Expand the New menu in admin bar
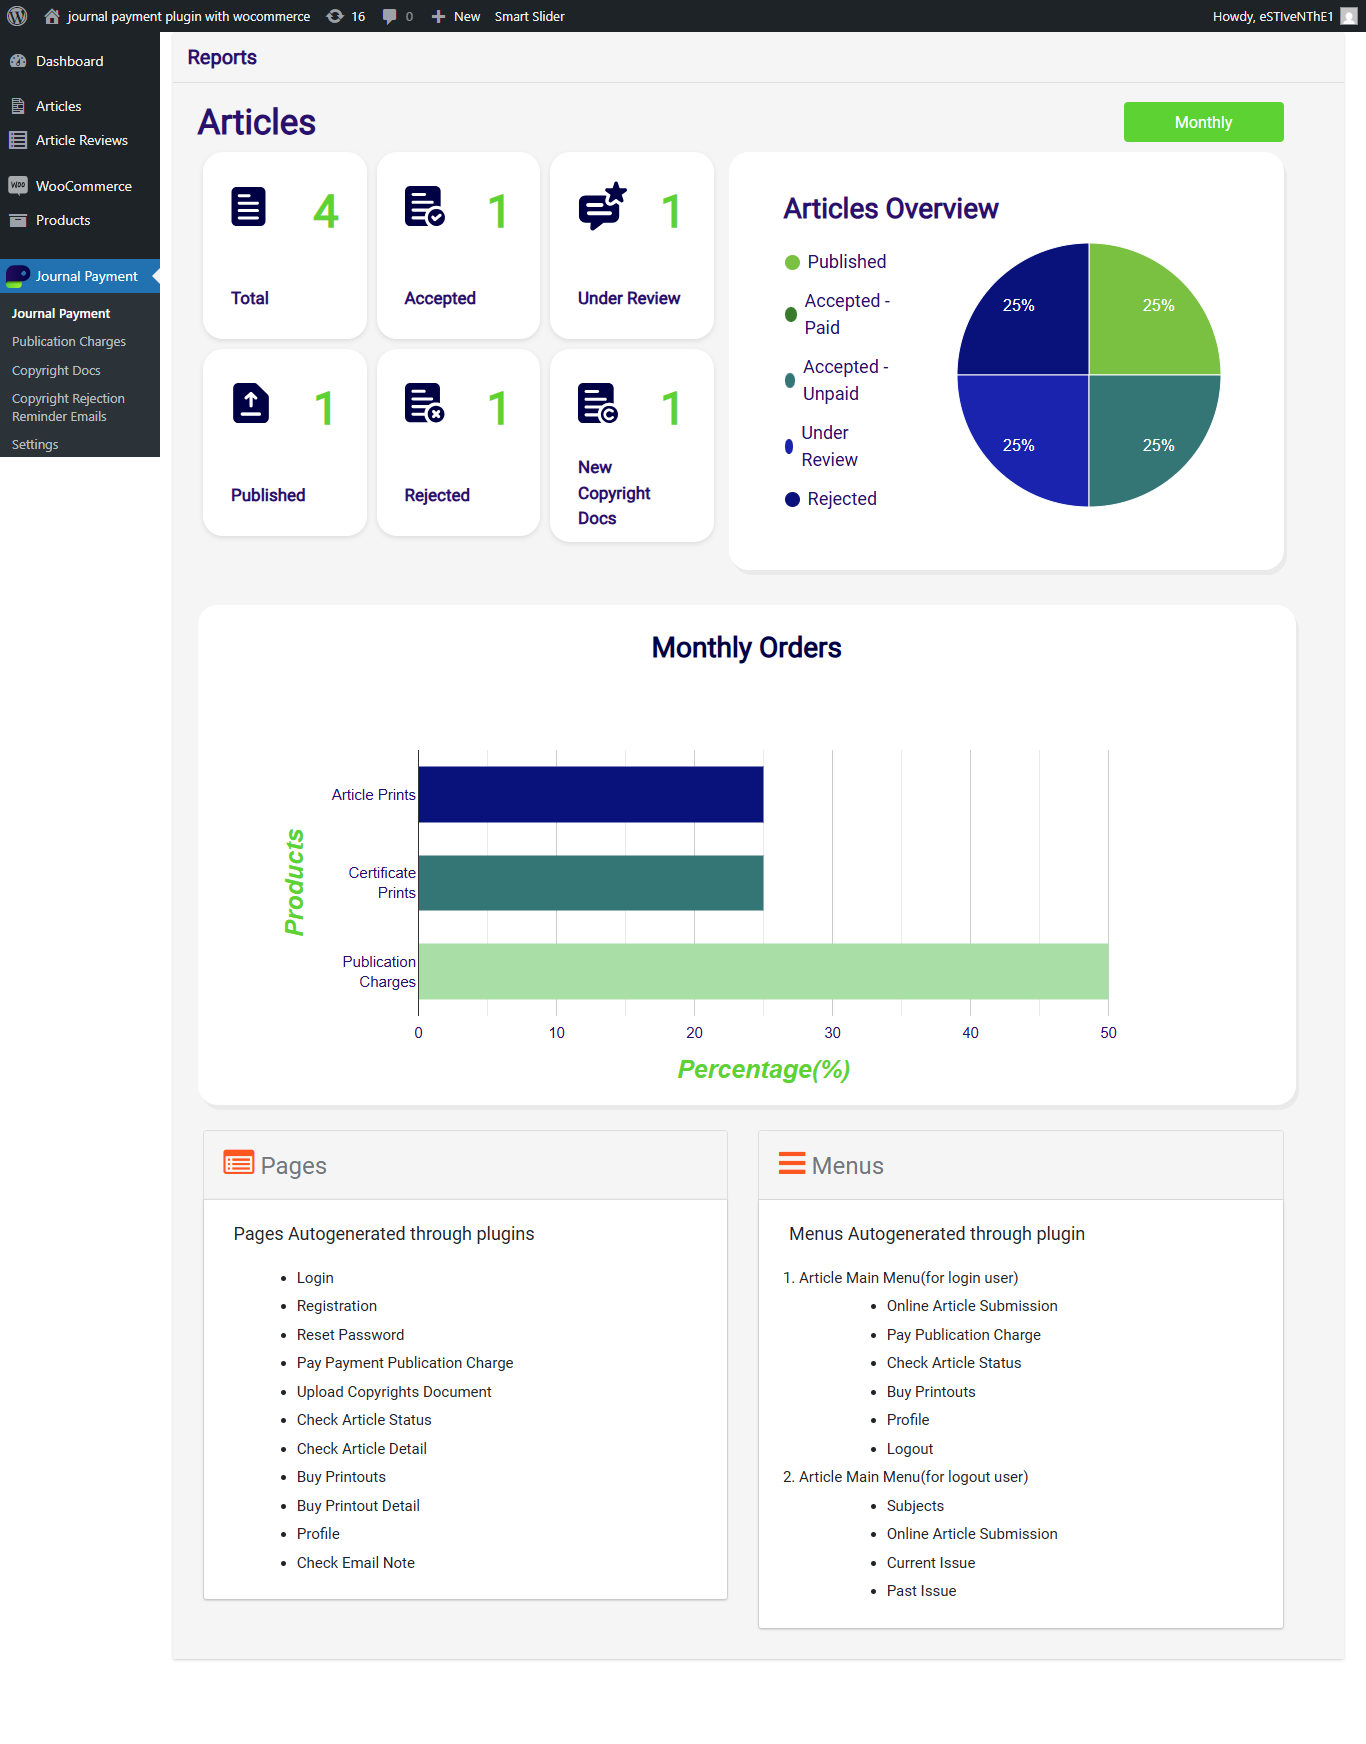 pyautogui.click(x=456, y=16)
